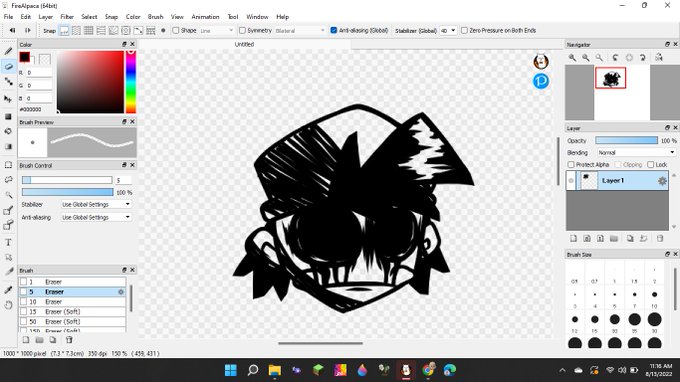
Task: Click the Redo arrow in the toolbar
Action: [x=27, y=30]
